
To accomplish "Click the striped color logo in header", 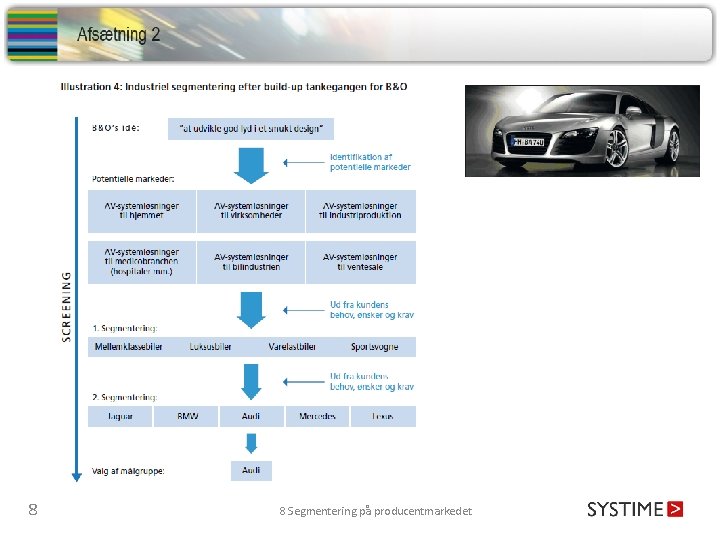I will 32,35.
